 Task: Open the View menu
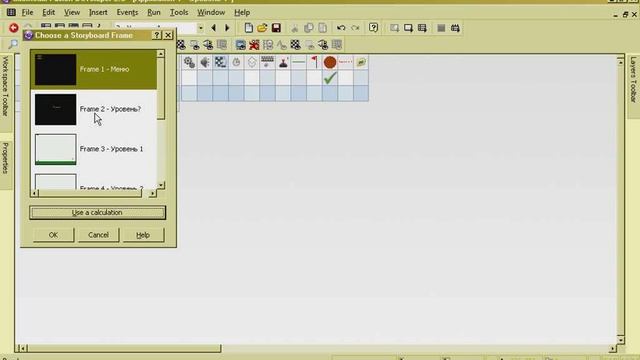72,12
